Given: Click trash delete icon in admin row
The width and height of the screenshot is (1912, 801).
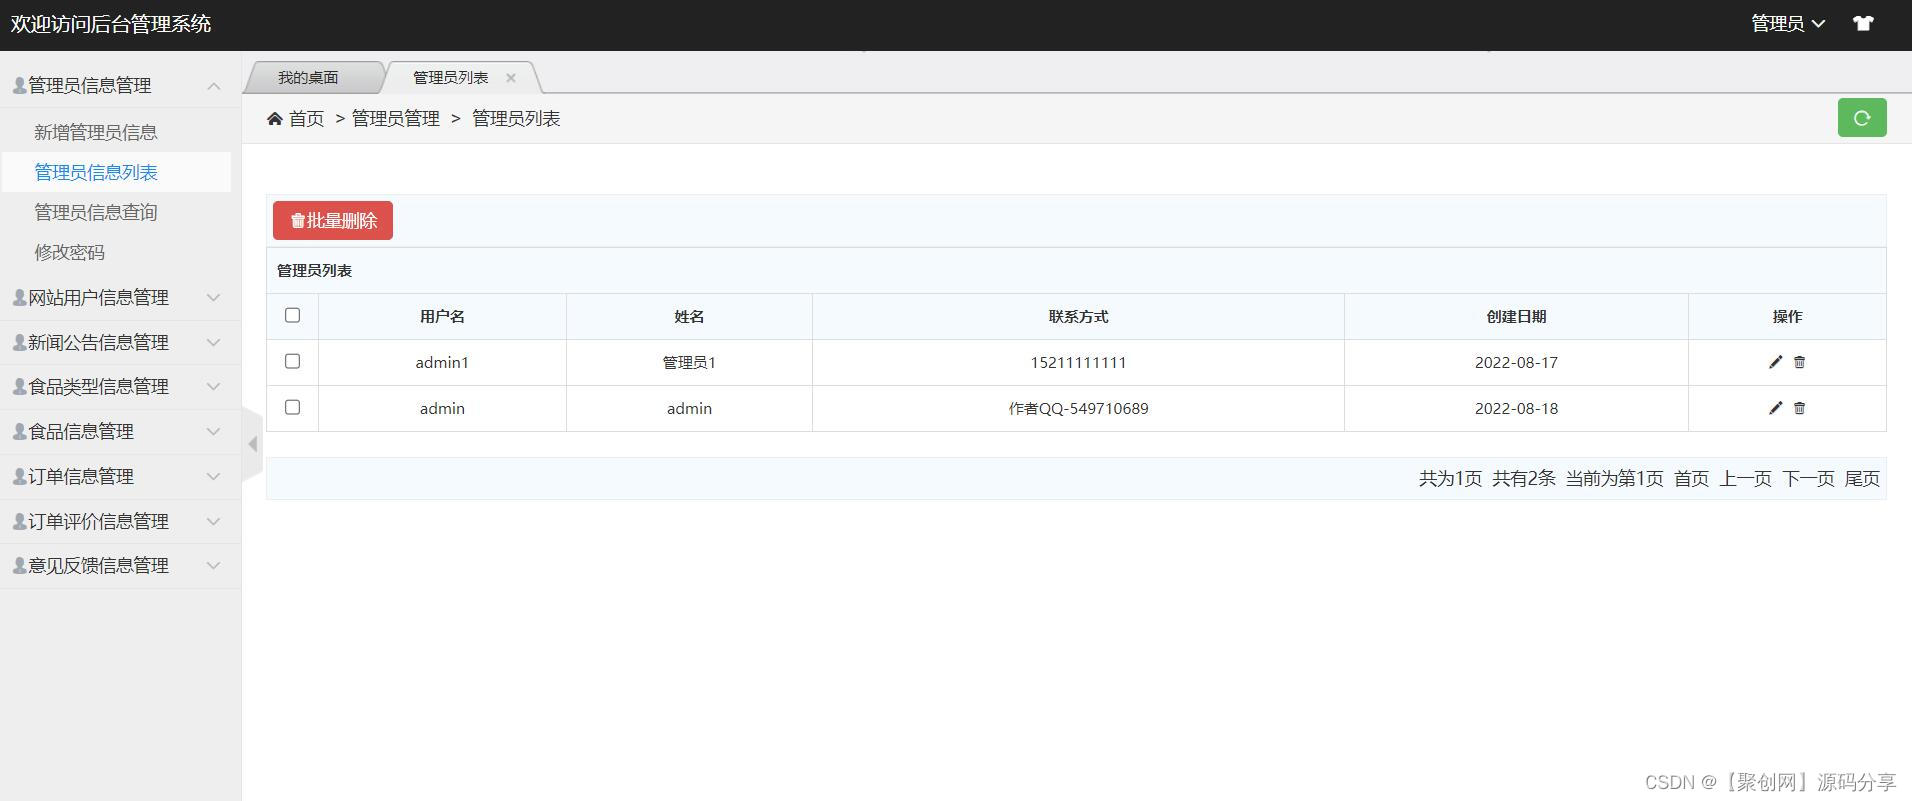Looking at the screenshot, I should pos(1799,408).
